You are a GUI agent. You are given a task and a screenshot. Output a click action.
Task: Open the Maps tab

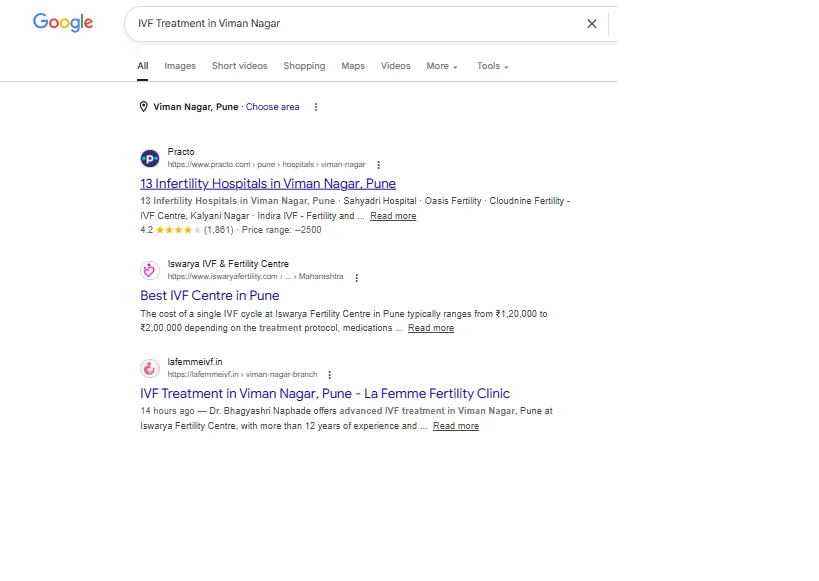[353, 66]
